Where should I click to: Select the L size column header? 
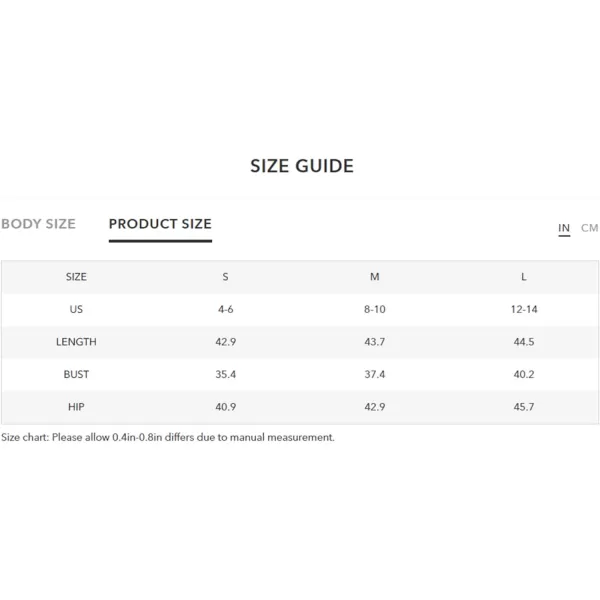524,277
